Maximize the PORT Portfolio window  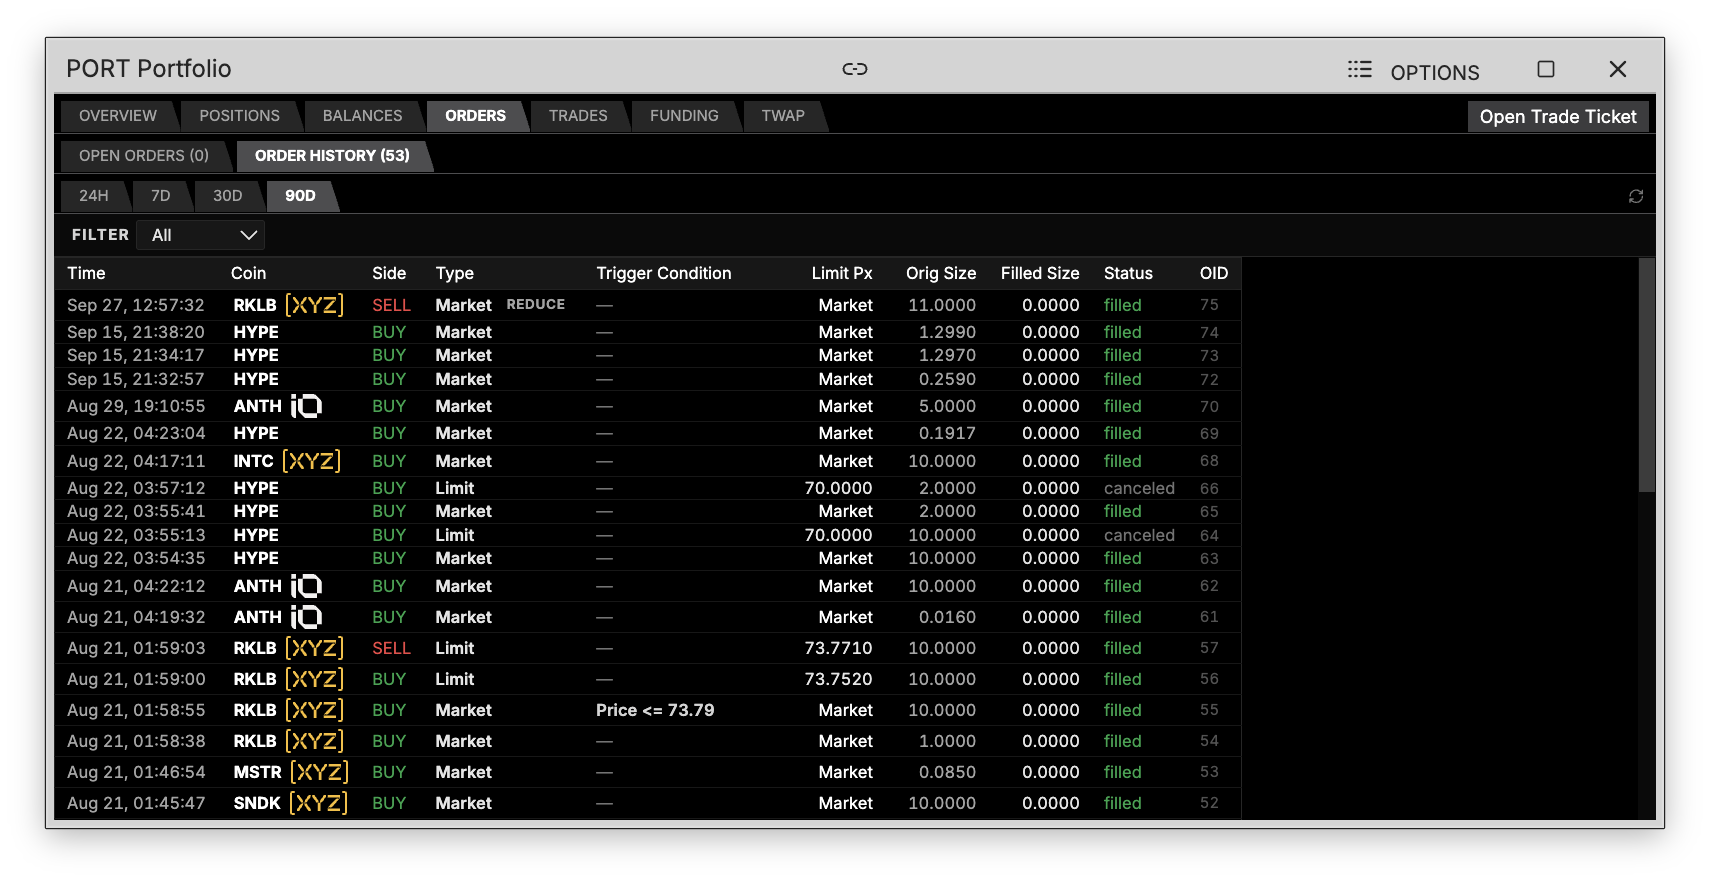1546,69
